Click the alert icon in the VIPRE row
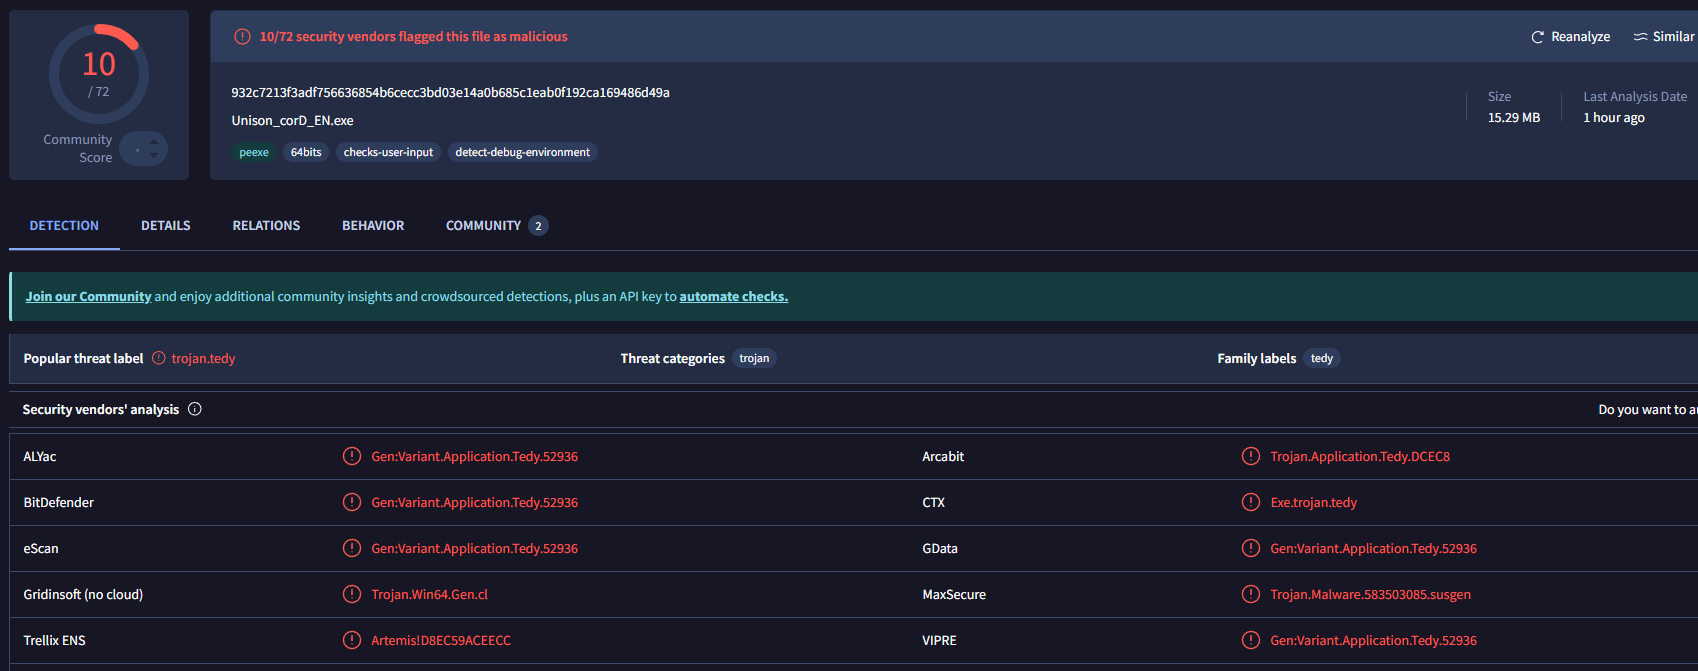Screen dimensions: 1698x671 point(1251,640)
